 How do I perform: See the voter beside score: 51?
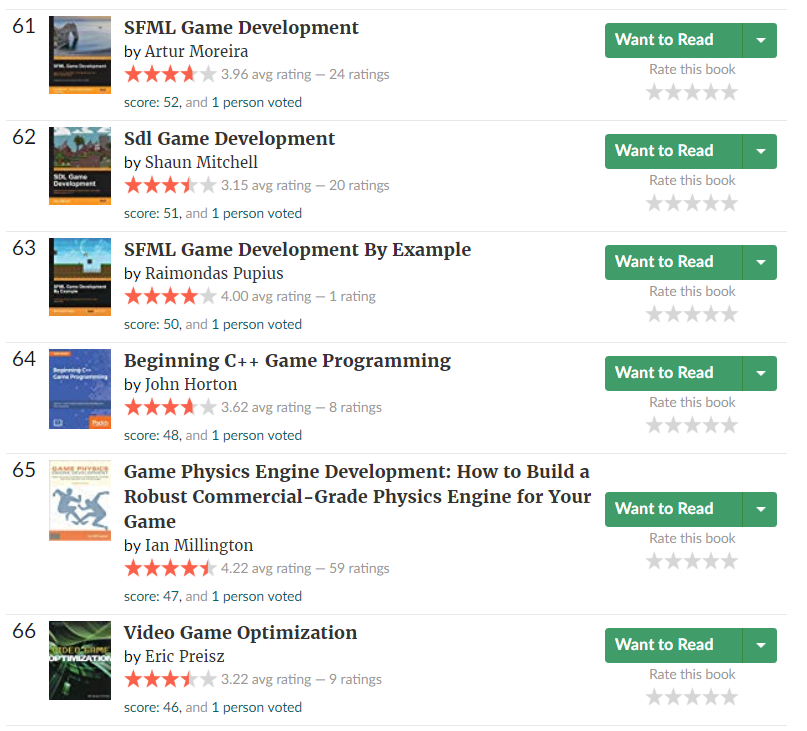pyautogui.click(x=257, y=213)
